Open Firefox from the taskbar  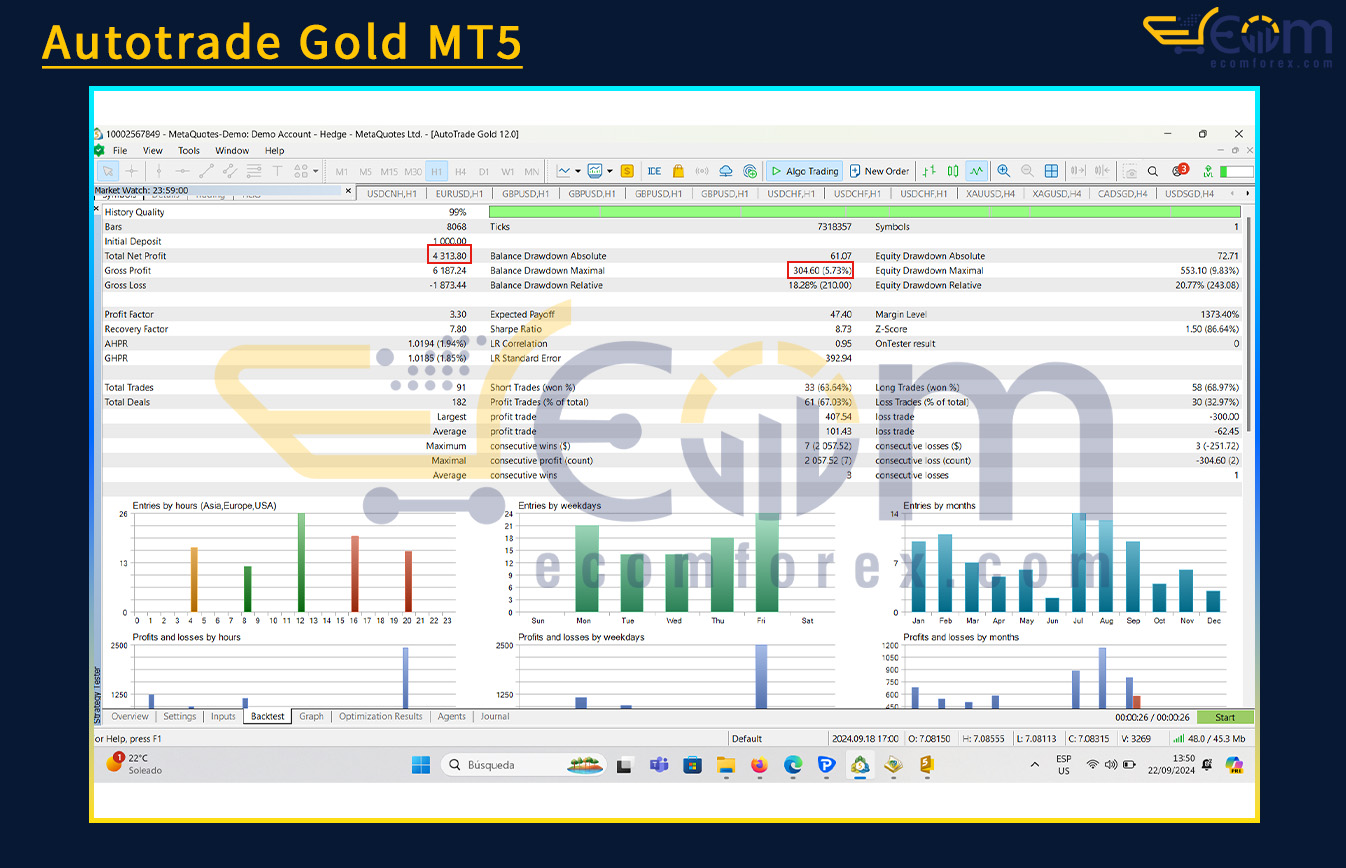click(x=759, y=765)
